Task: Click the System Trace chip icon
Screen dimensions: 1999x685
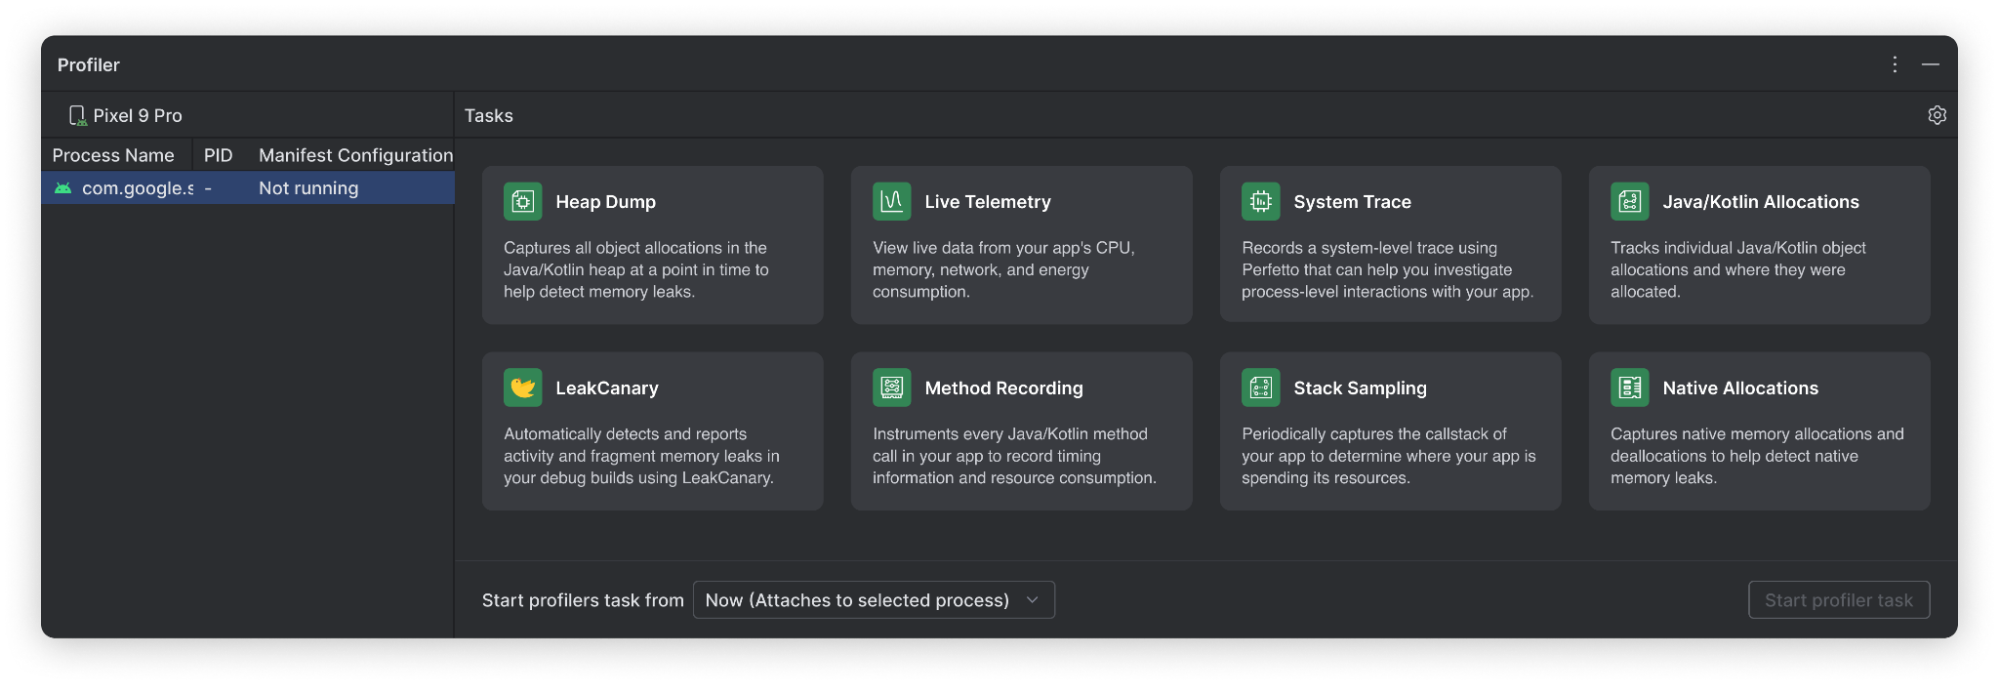Action: (x=1261, y=201)
